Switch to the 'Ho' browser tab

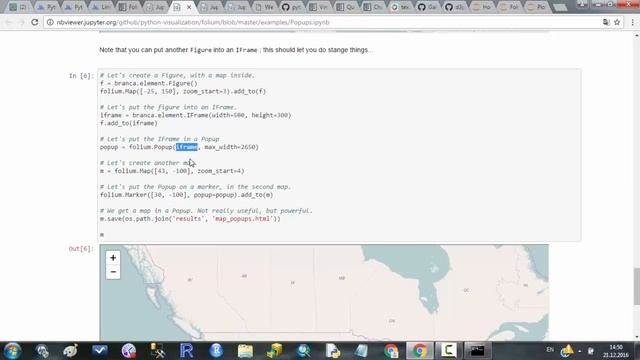tap(482, 7)
